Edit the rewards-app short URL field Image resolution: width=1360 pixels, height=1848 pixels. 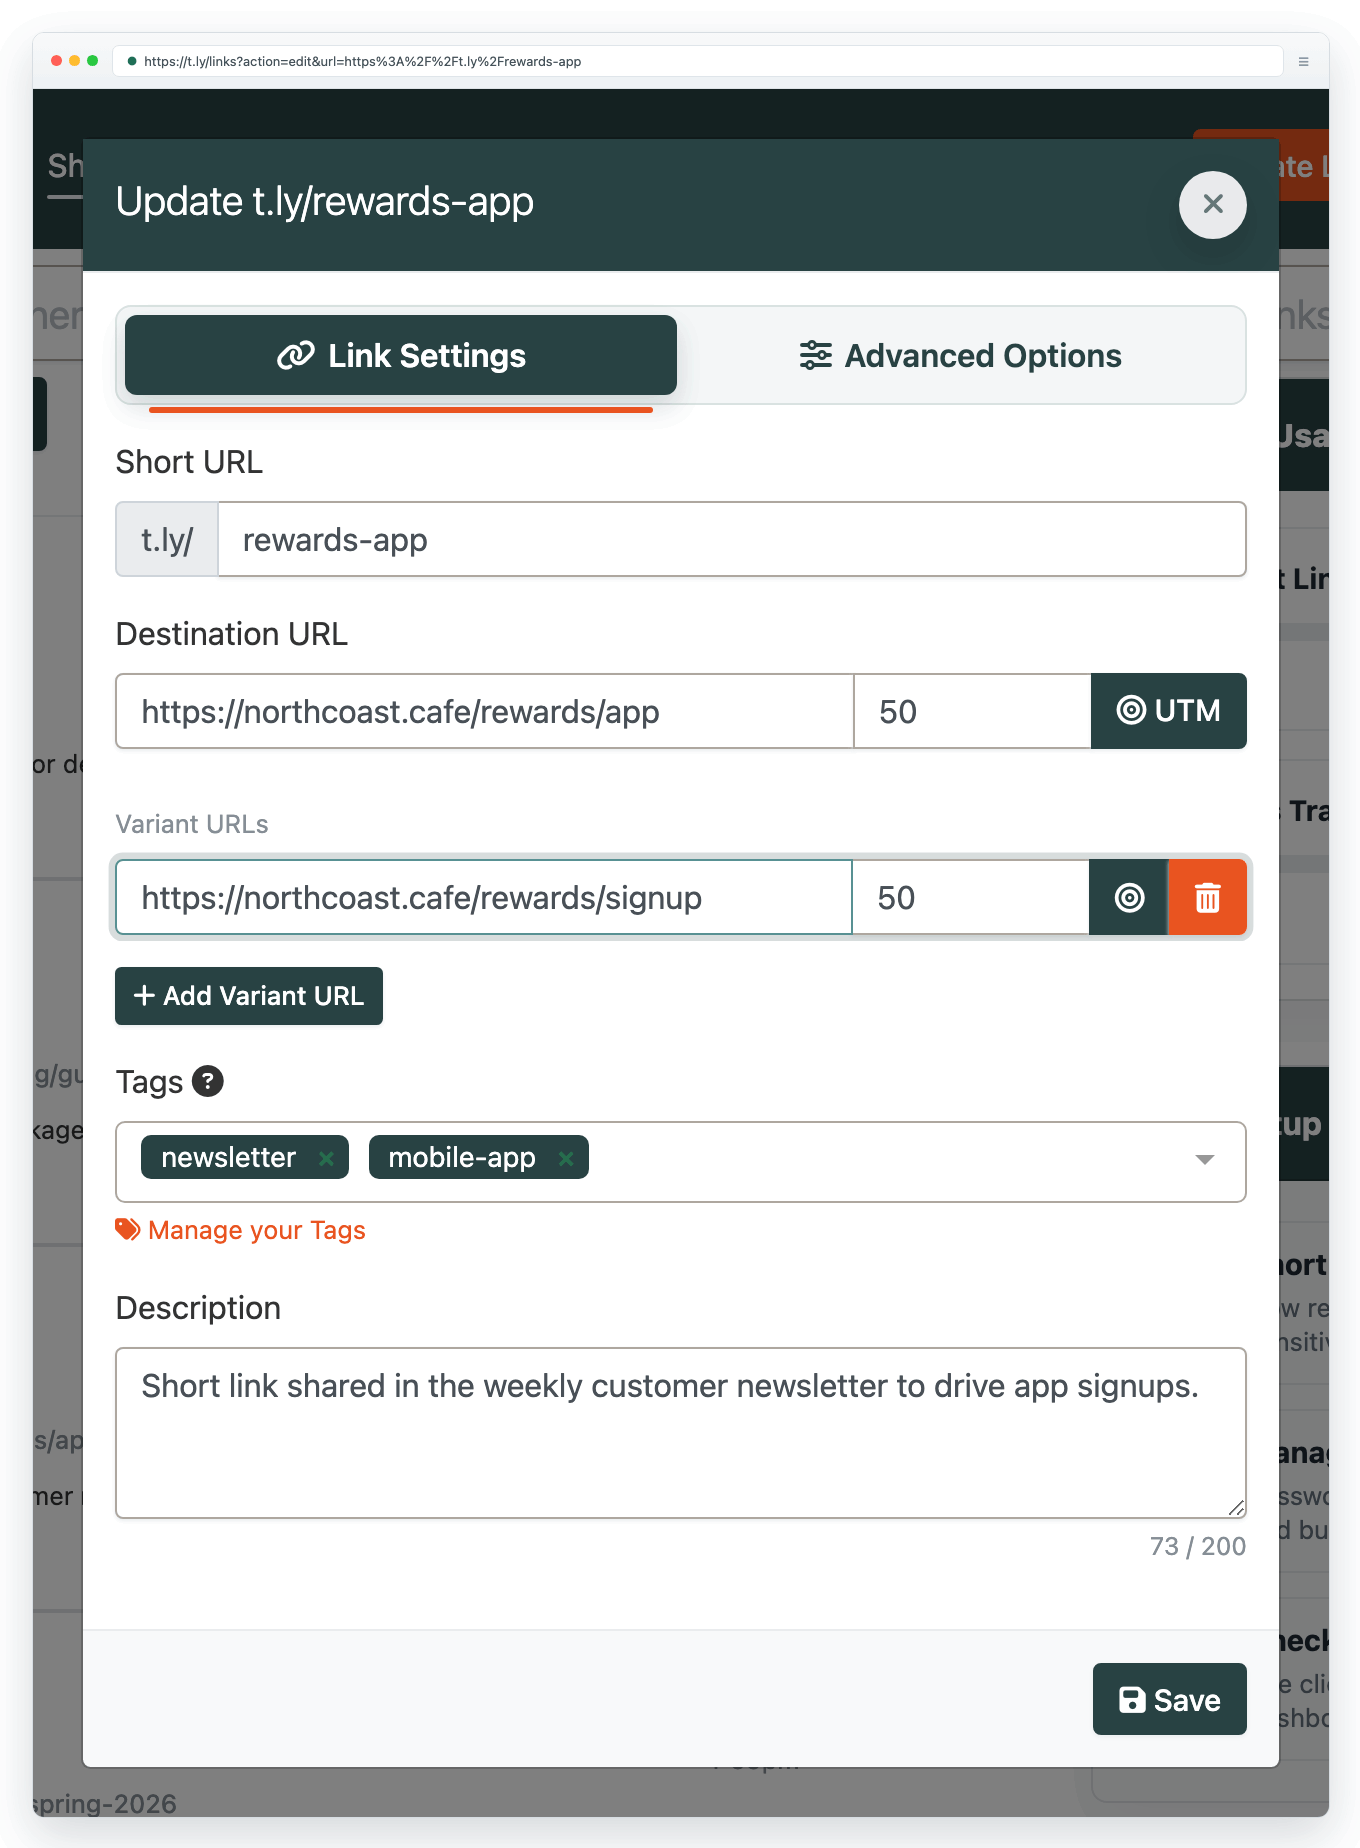point(732,540)
